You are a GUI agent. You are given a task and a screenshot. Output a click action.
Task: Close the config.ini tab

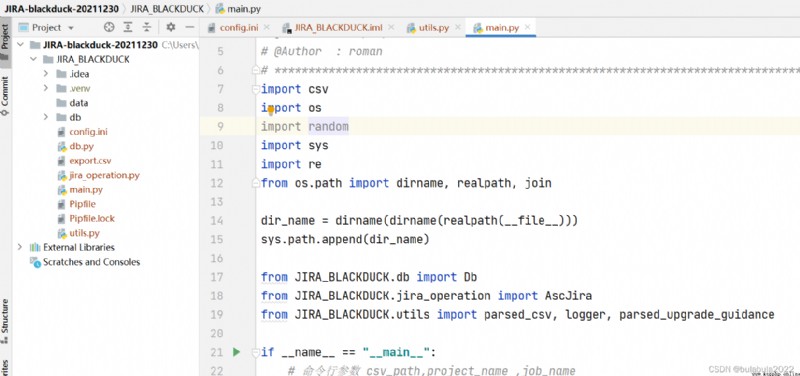(x=268, y=27)
